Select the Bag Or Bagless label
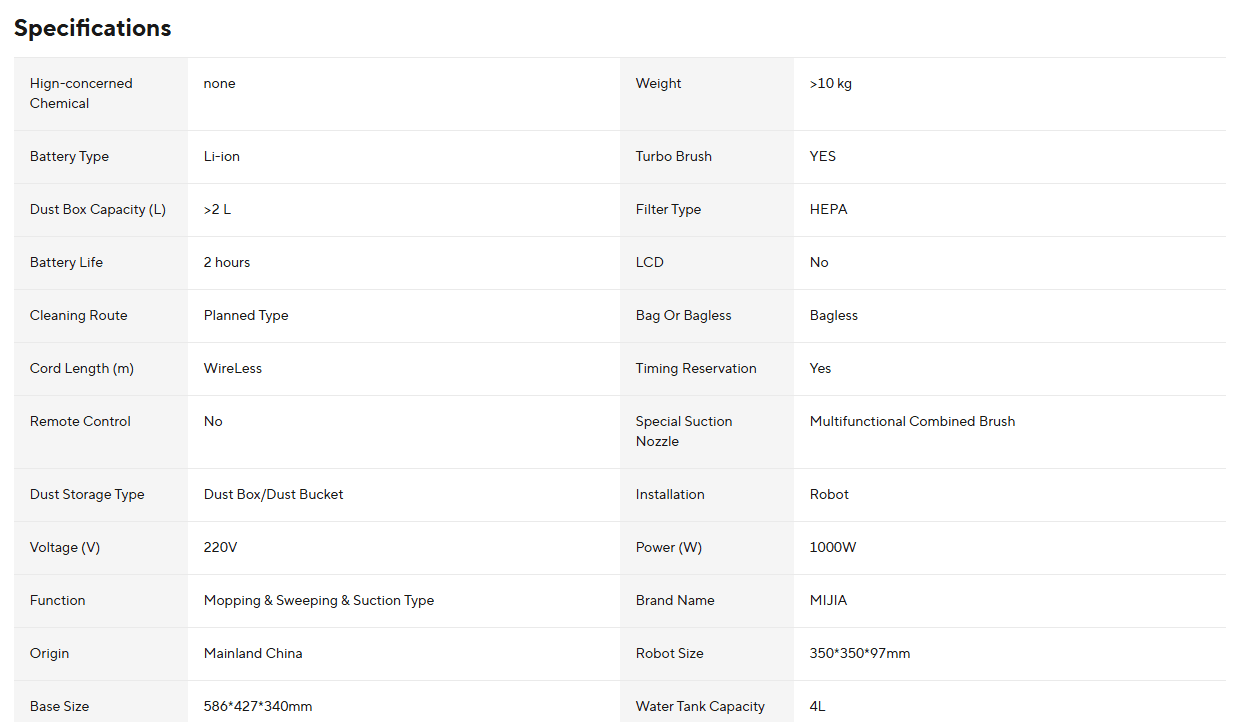This screenshot has width=1234, height=722. click(684, 316)
